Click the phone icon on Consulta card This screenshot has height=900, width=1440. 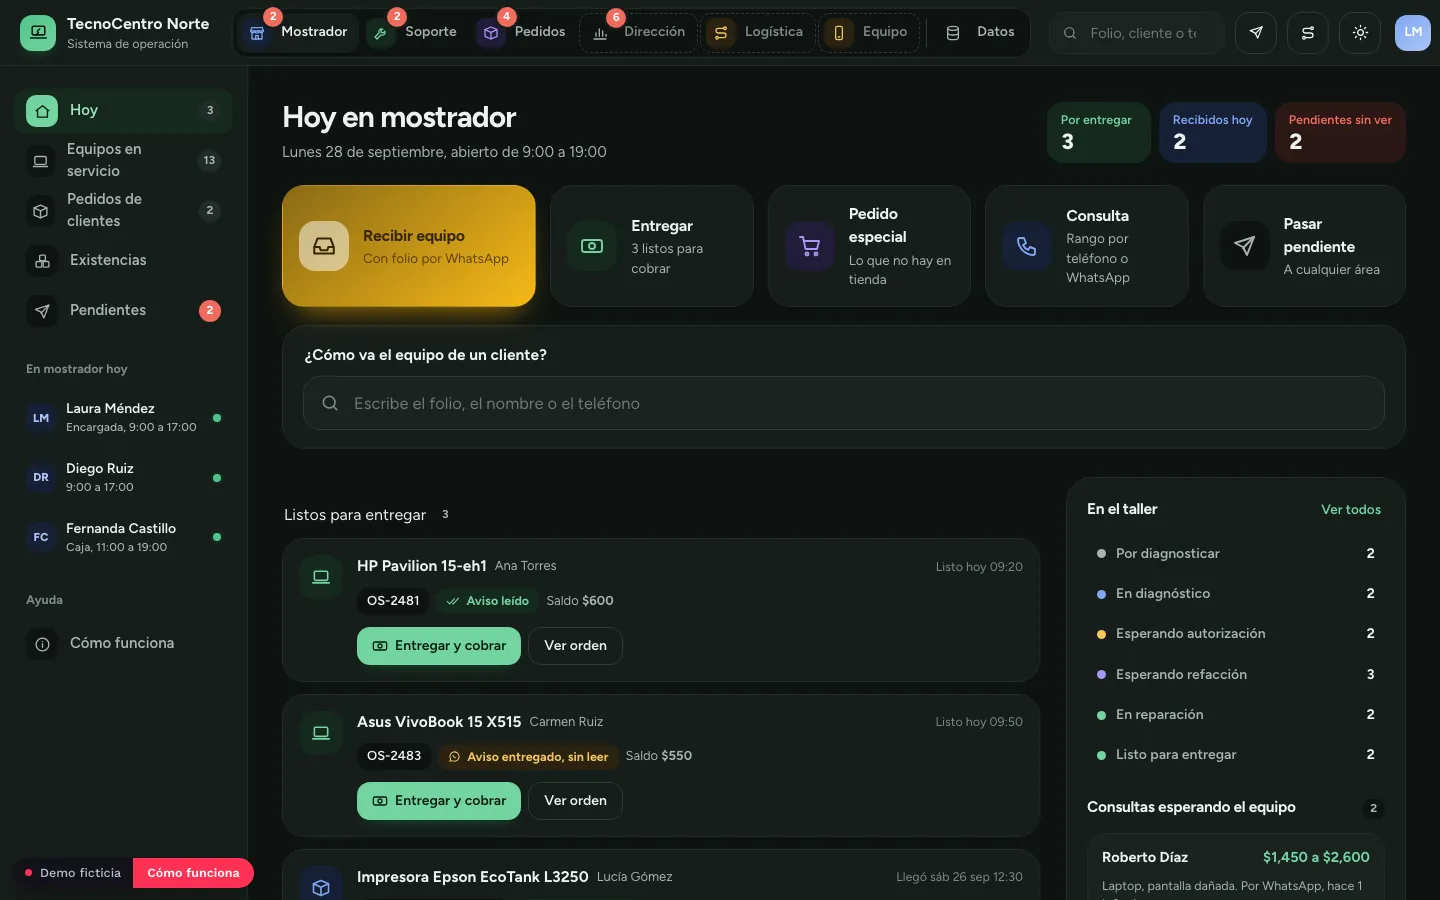pos(1027,246)
